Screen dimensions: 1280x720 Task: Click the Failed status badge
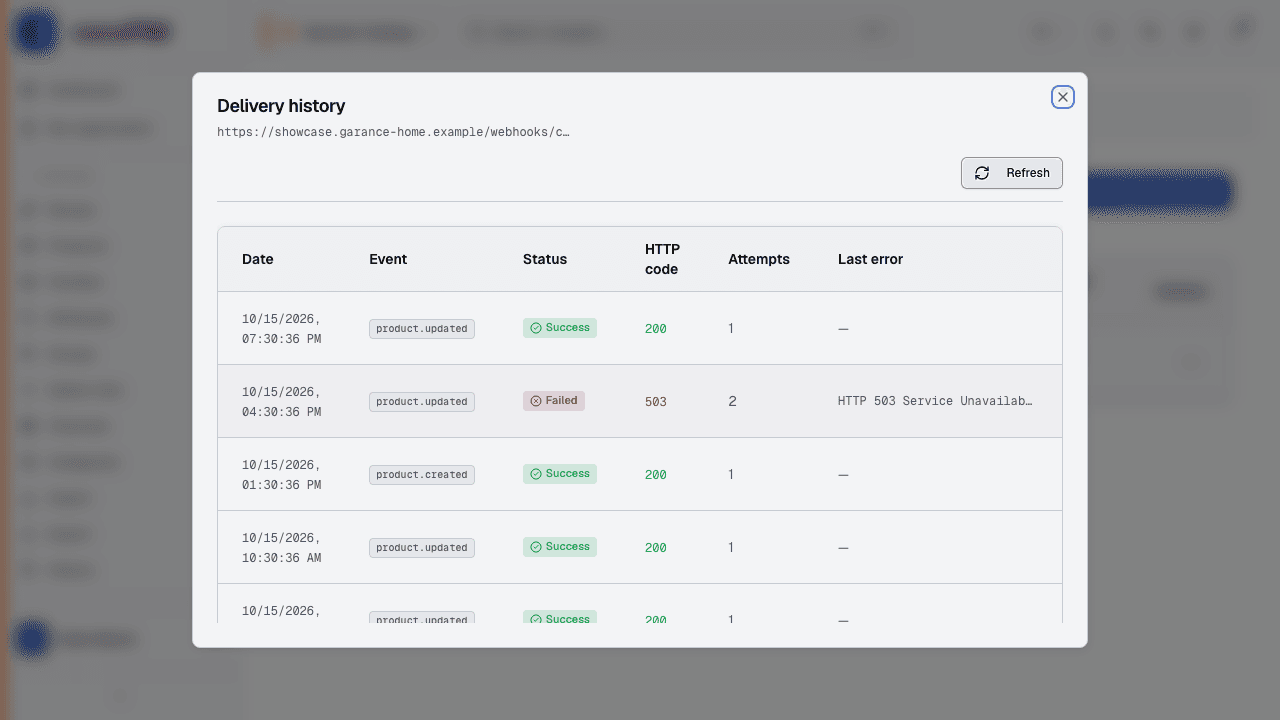tap(554, 401)
